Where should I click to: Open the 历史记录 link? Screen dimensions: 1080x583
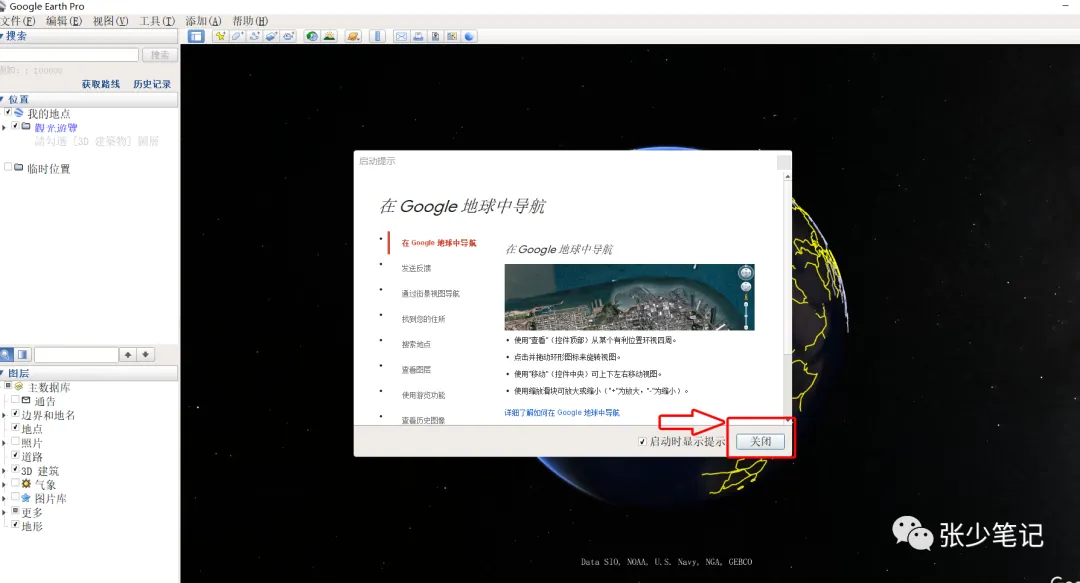click(152, 84)
